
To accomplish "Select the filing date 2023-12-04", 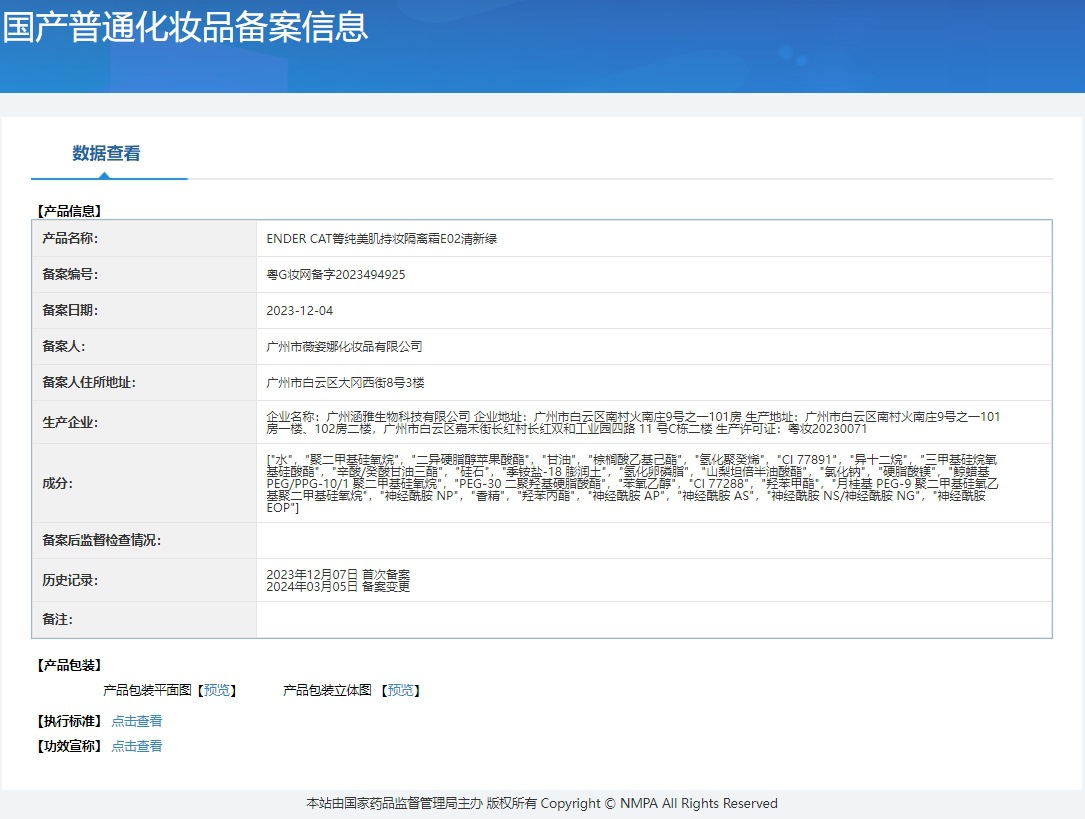I will click(300, 311).
